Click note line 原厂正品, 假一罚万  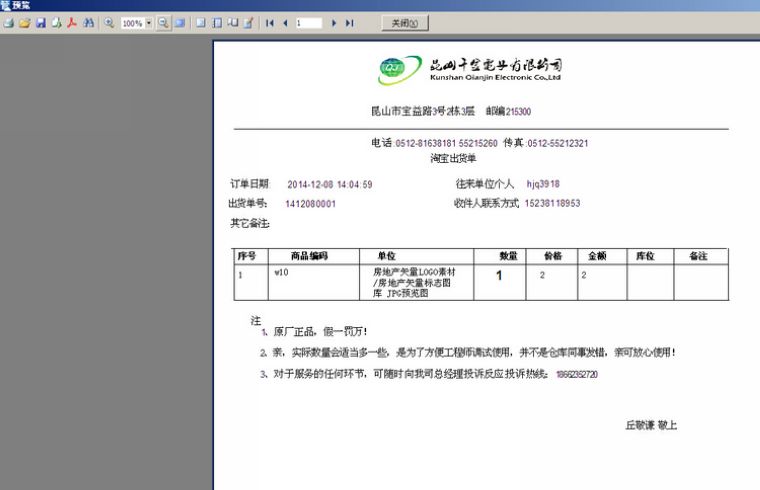pyautogui.click(x=320, y=332)
